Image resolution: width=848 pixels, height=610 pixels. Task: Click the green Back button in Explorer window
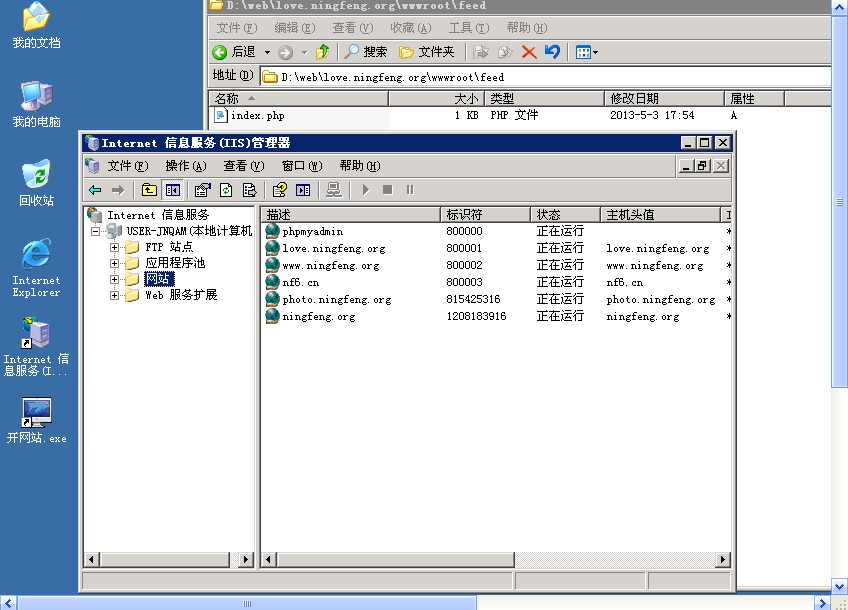pyautogui.click(x=234, y=52)
